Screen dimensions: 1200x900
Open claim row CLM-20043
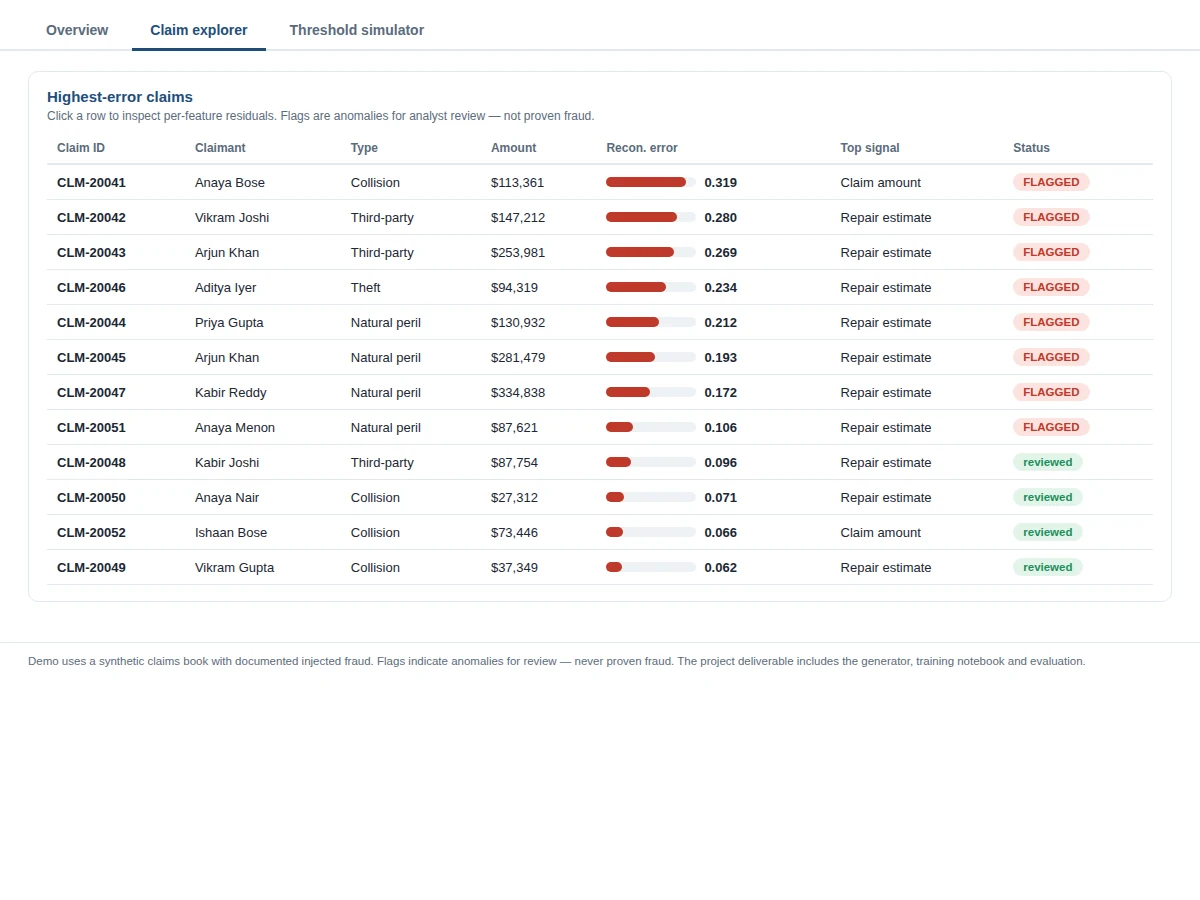(600, 252)
